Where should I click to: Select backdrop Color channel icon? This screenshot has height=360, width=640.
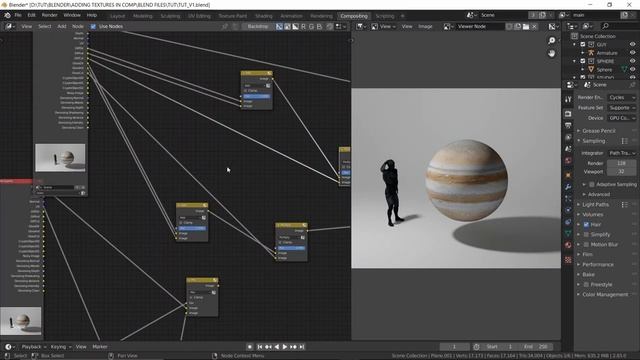point(287,26)
